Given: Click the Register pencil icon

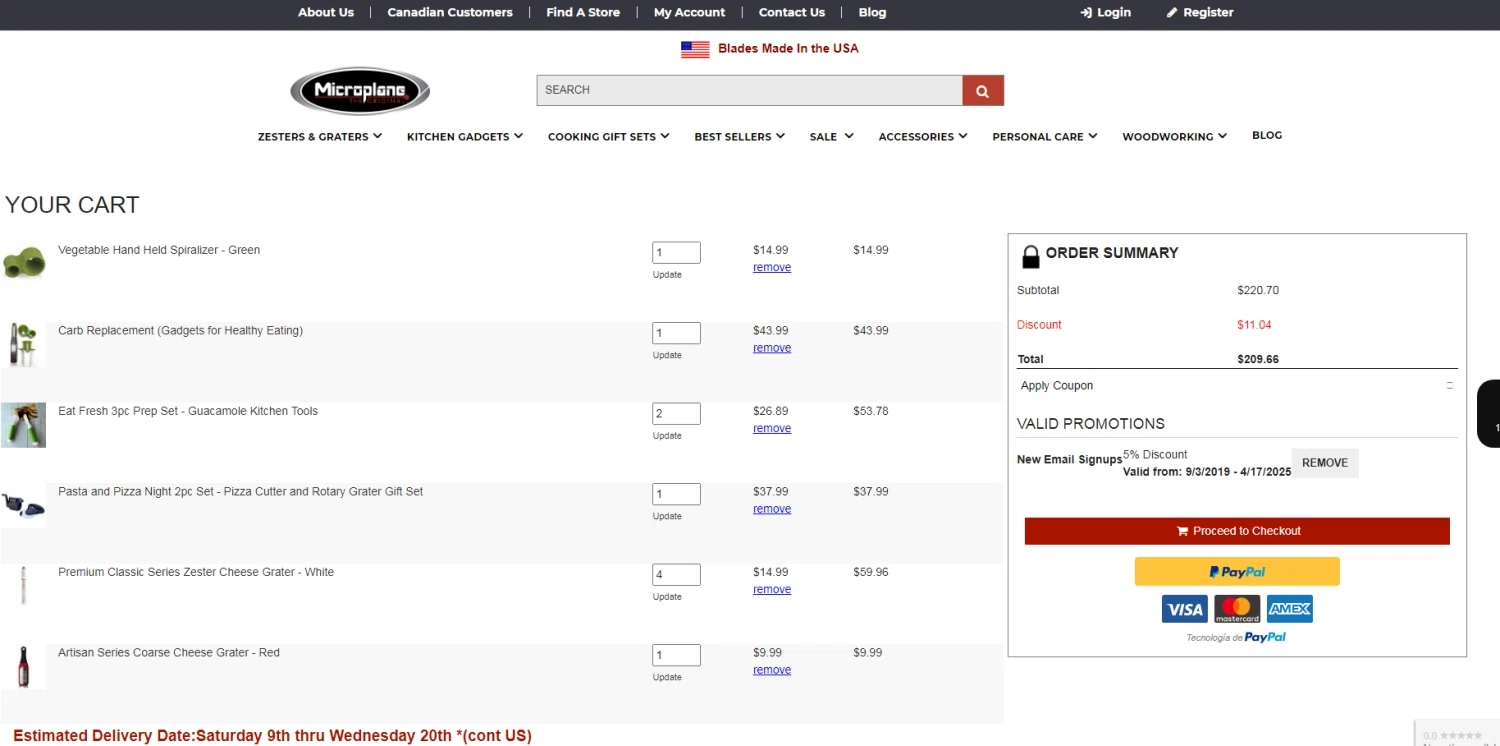Looking at the screenshot, I should pyautogui.click(x=1172, y=13).
